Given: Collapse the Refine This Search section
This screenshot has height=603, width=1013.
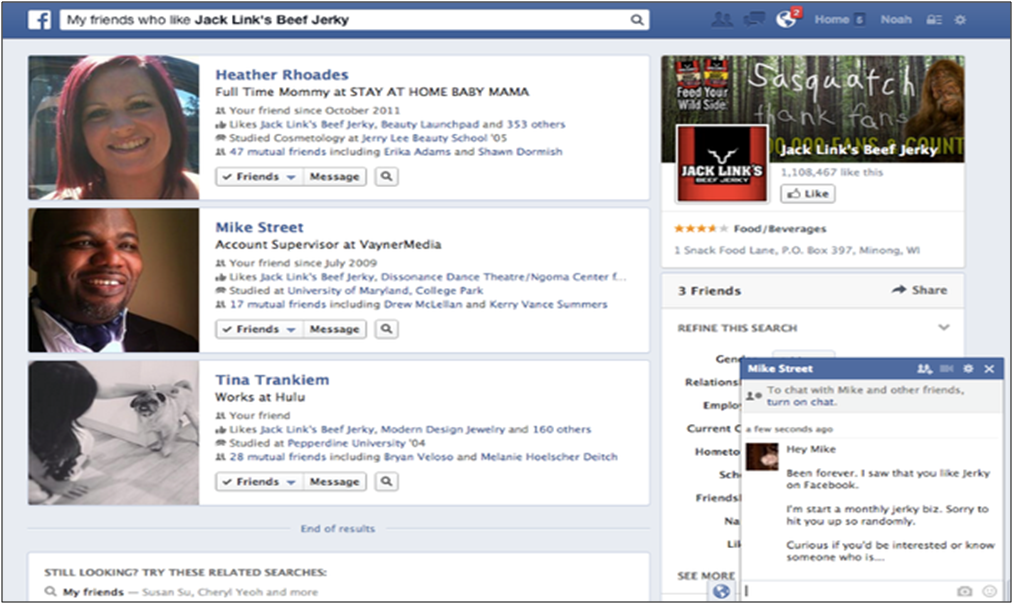Looking at the screenshot, I should click(x=943, y=328).
